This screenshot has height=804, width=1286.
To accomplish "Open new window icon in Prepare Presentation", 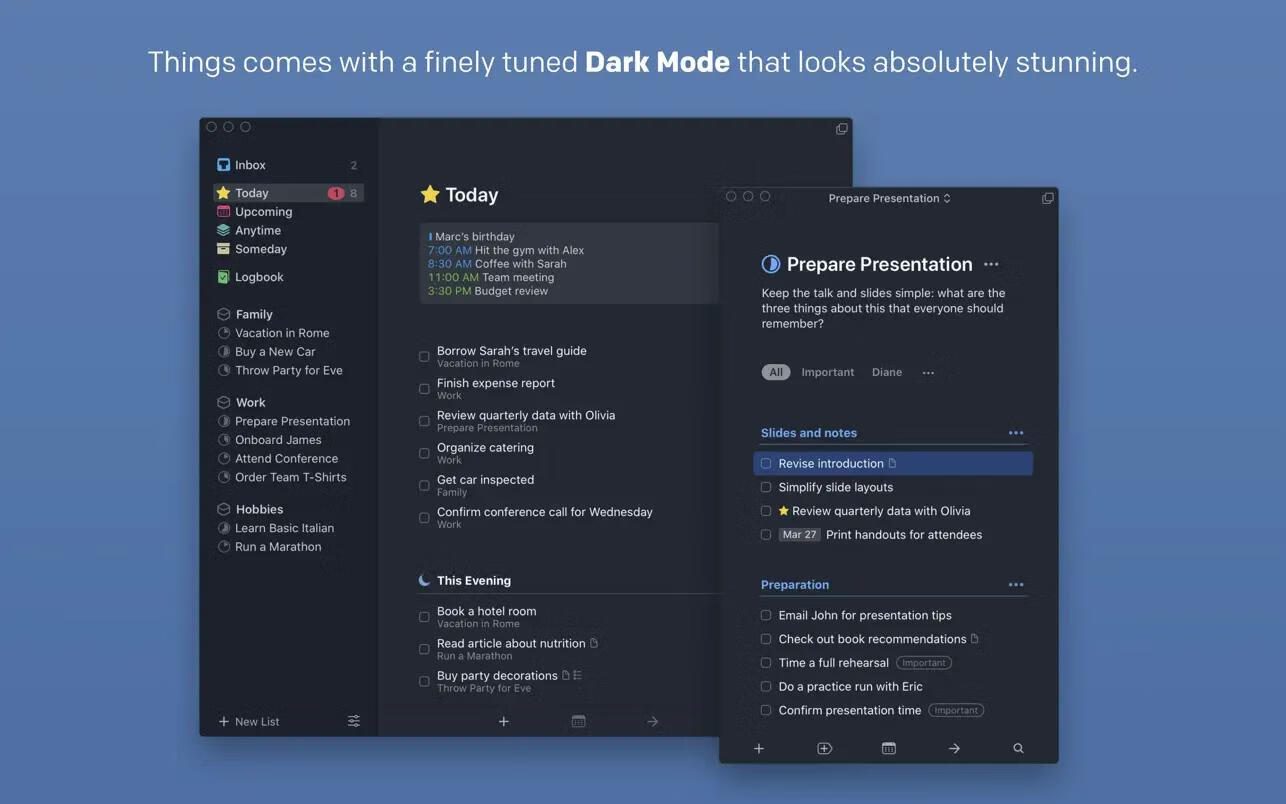I will (1047, 198).
